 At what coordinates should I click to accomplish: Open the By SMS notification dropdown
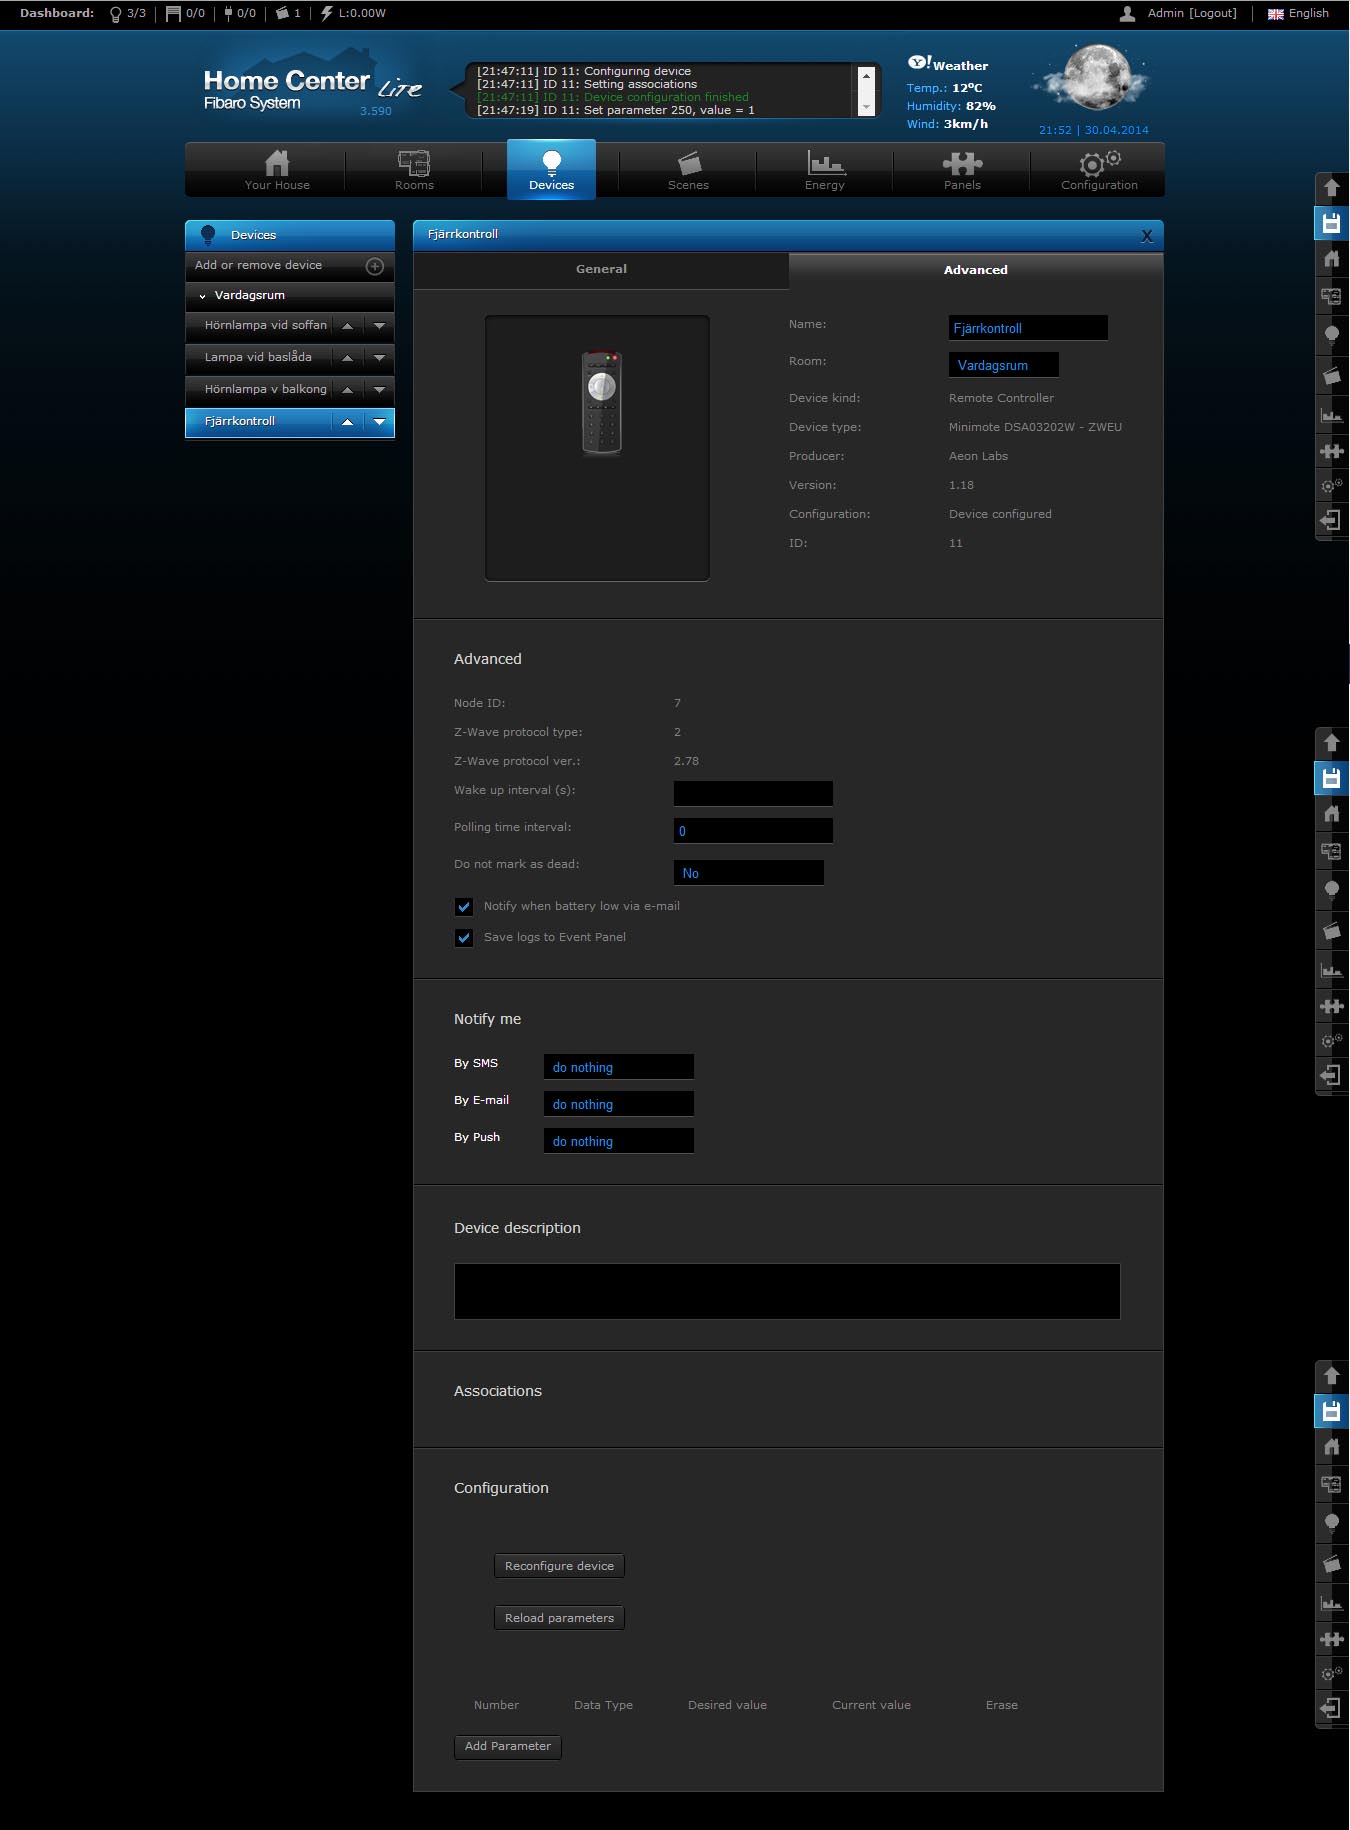point(618,1067)
